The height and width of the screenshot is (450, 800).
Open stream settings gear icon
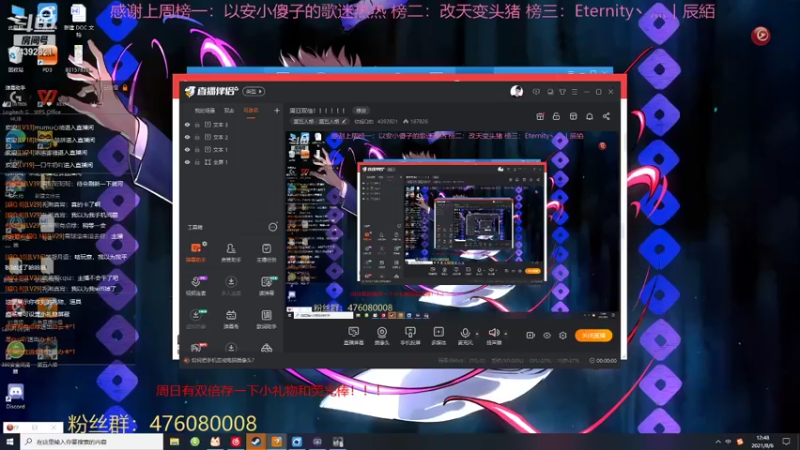click(x=563, y=335)
